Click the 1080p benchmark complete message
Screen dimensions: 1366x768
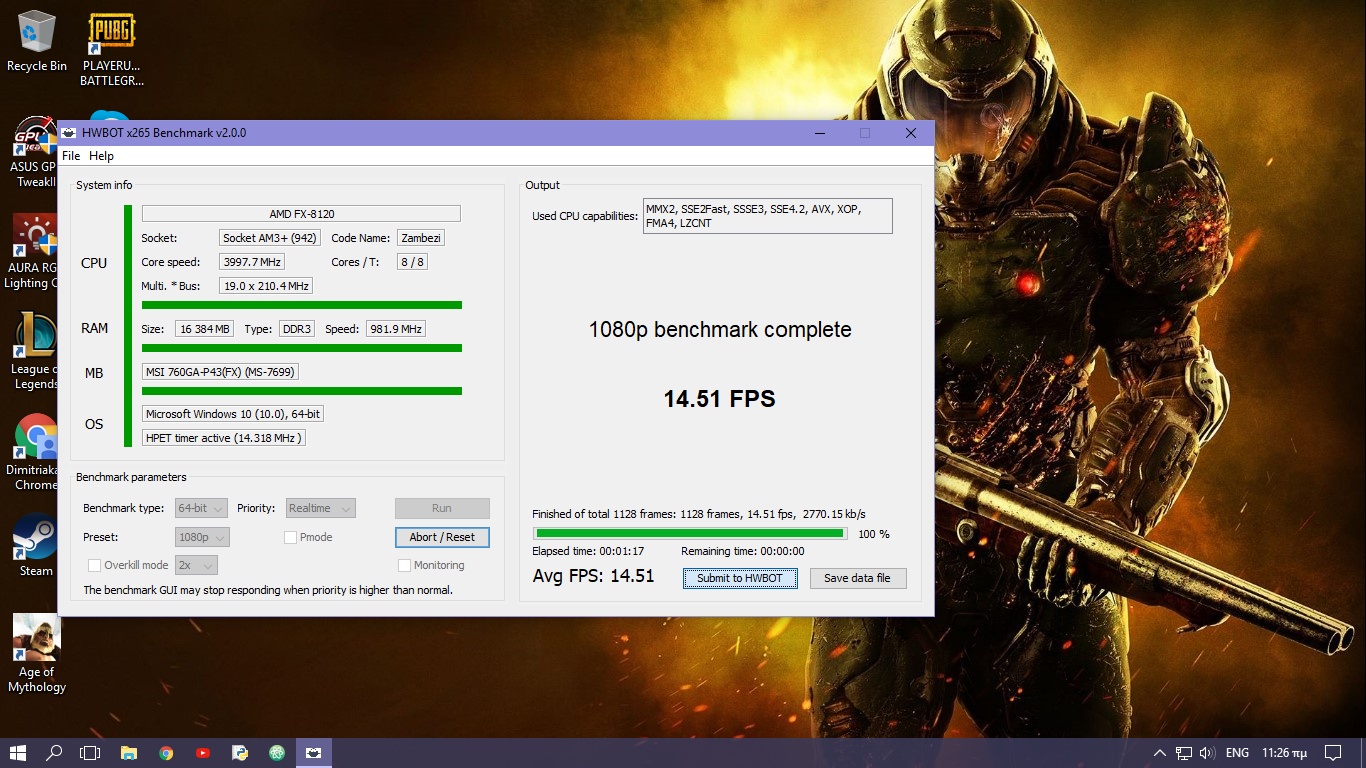tap(720, 330)
